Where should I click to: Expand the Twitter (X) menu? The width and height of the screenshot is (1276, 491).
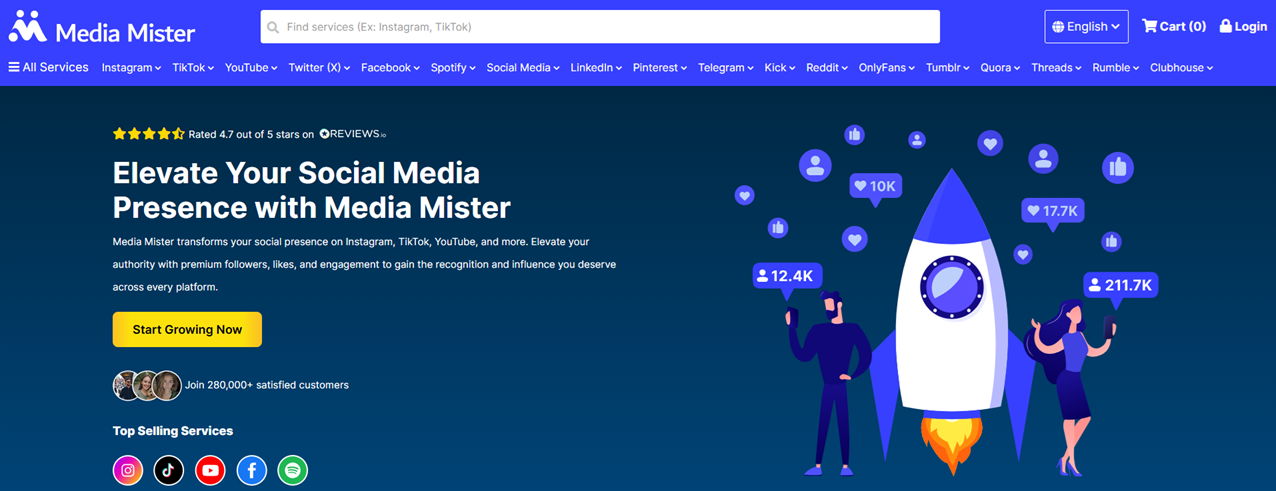pos(319,68)
